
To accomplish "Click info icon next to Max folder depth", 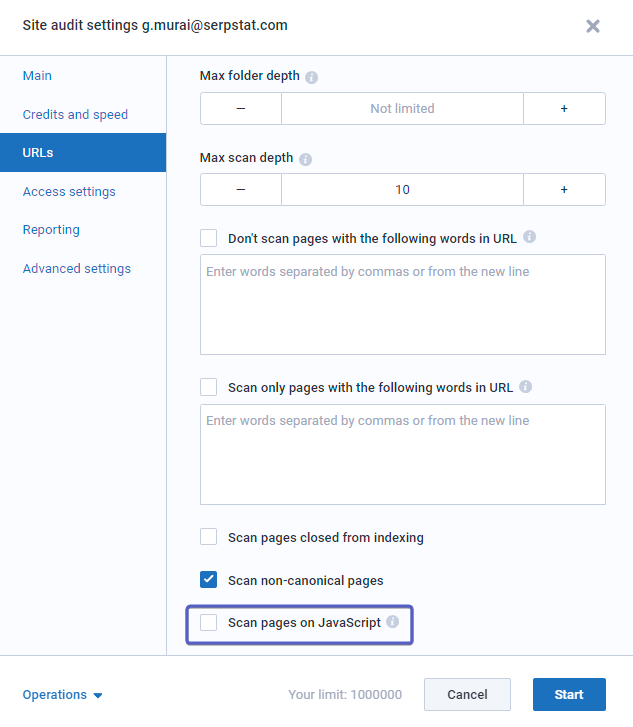I will [x=312, y=77].
